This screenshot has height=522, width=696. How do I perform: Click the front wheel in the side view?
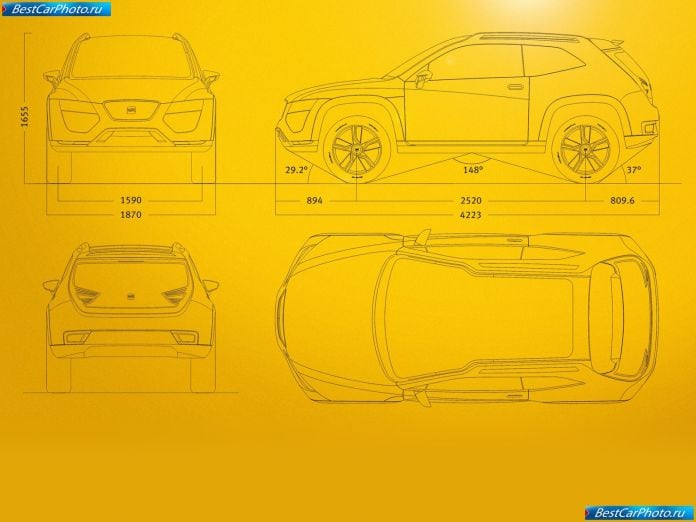(x=357, y=150)
